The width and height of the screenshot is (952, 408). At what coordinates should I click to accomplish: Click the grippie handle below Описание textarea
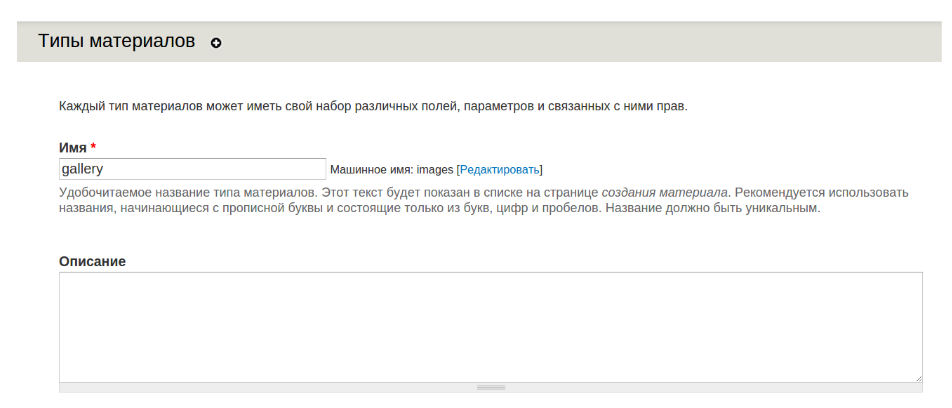(x=490, y=387)
